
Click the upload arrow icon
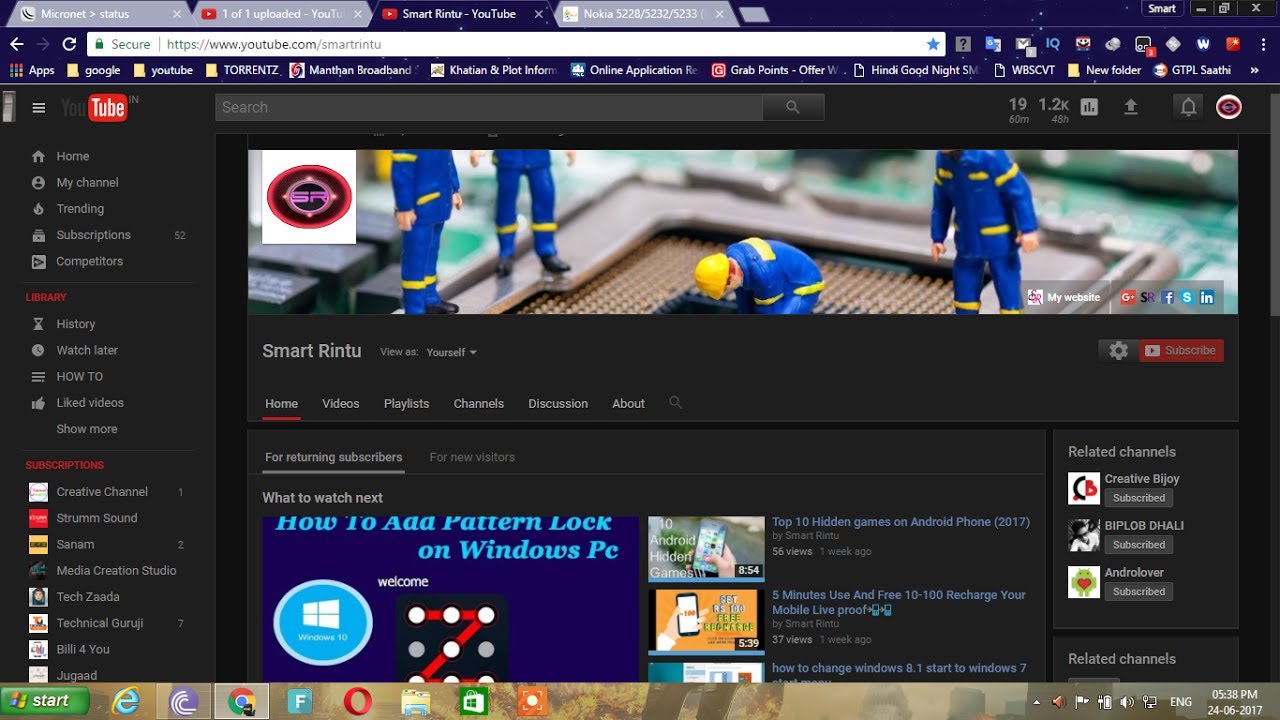tap(1131, 107)
